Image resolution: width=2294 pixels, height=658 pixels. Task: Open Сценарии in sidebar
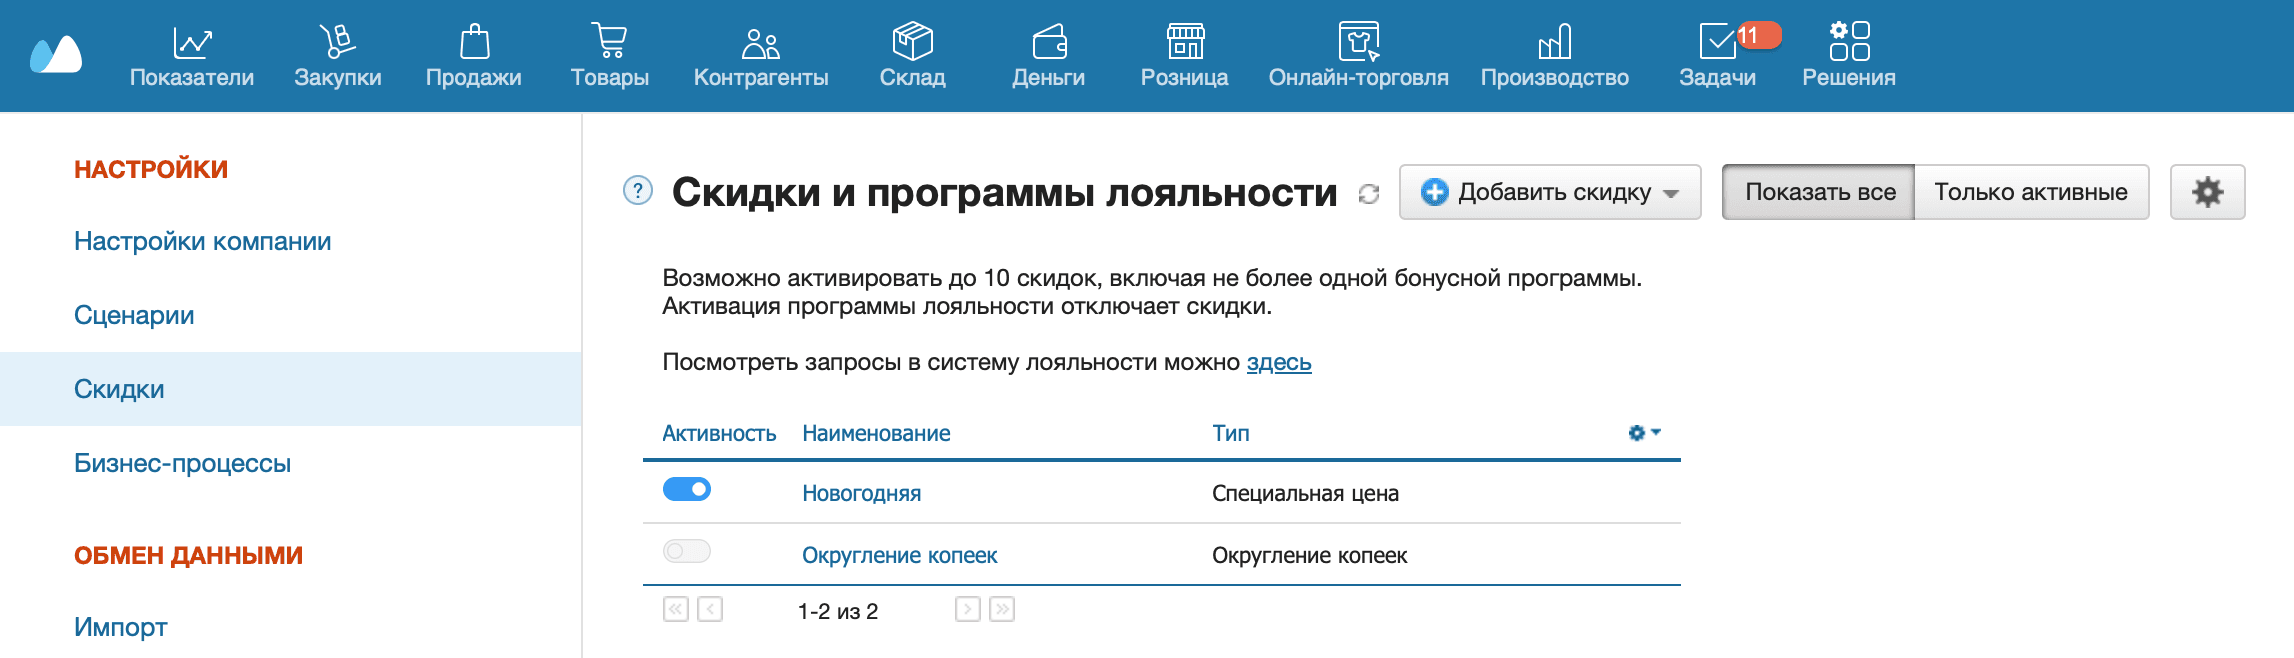(134, 315)
